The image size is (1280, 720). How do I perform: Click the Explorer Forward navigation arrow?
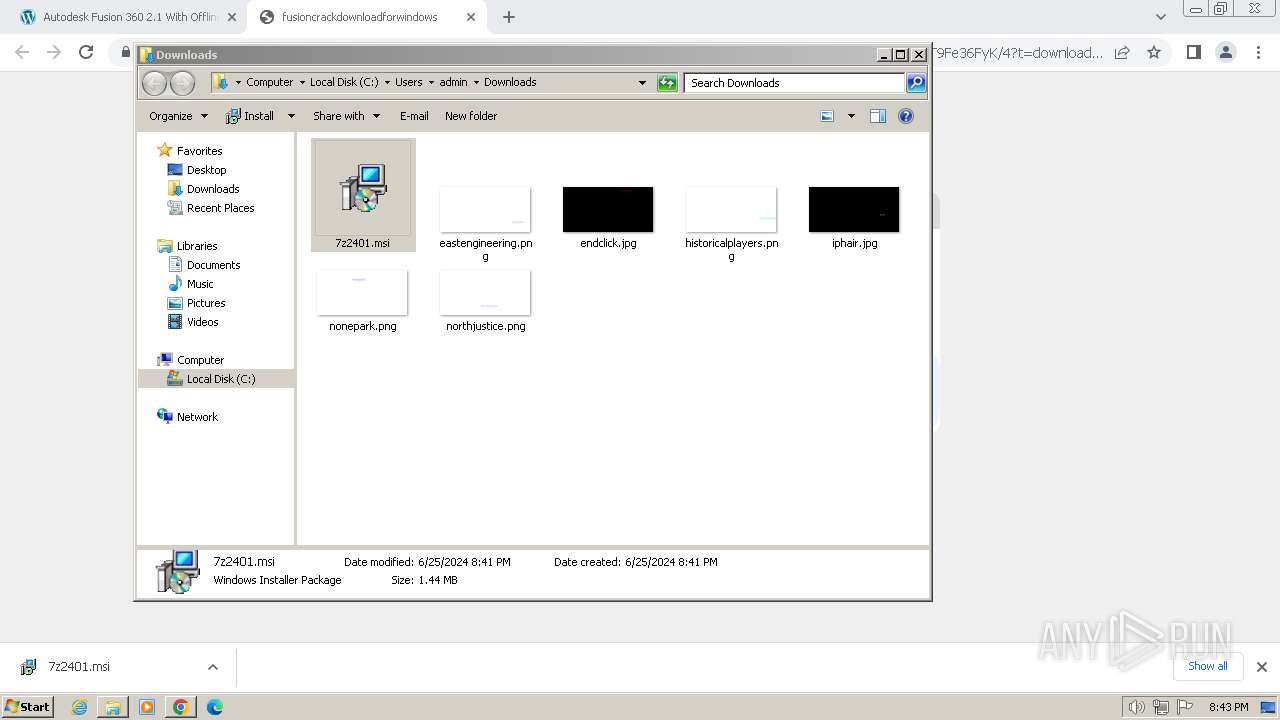(x=182, y=83)
